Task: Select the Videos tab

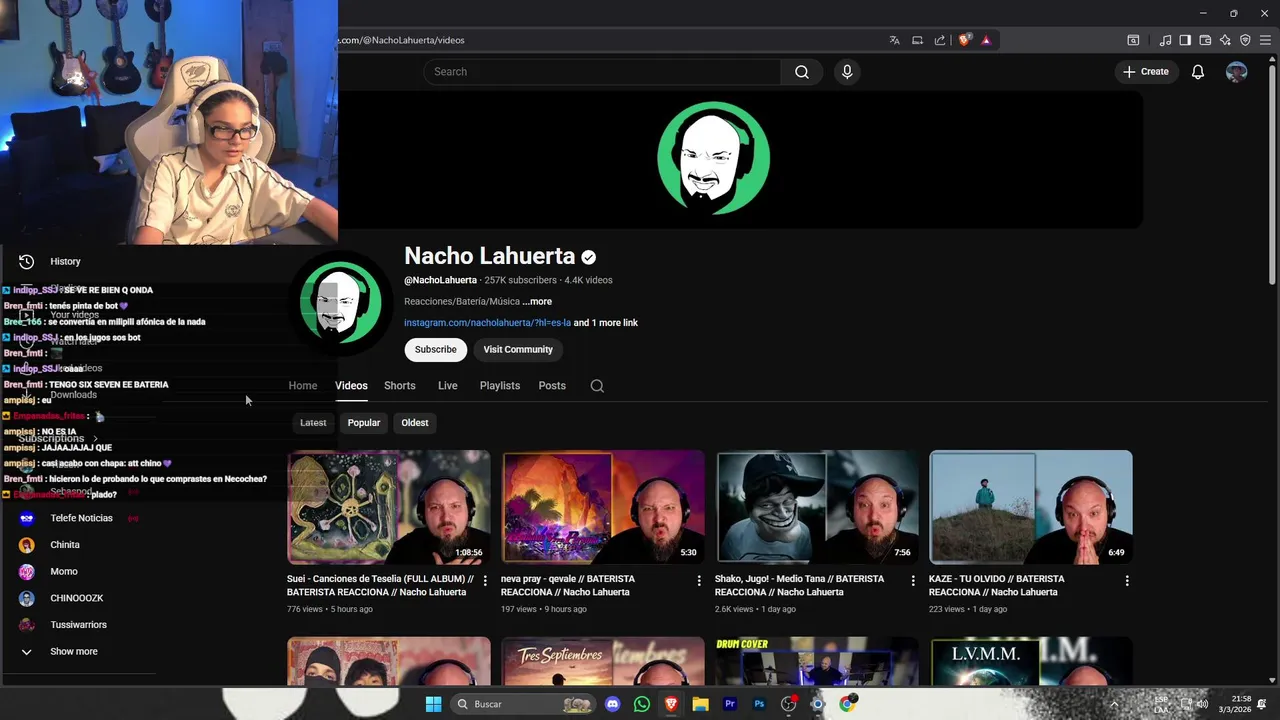Action: (x=351, y=386)
